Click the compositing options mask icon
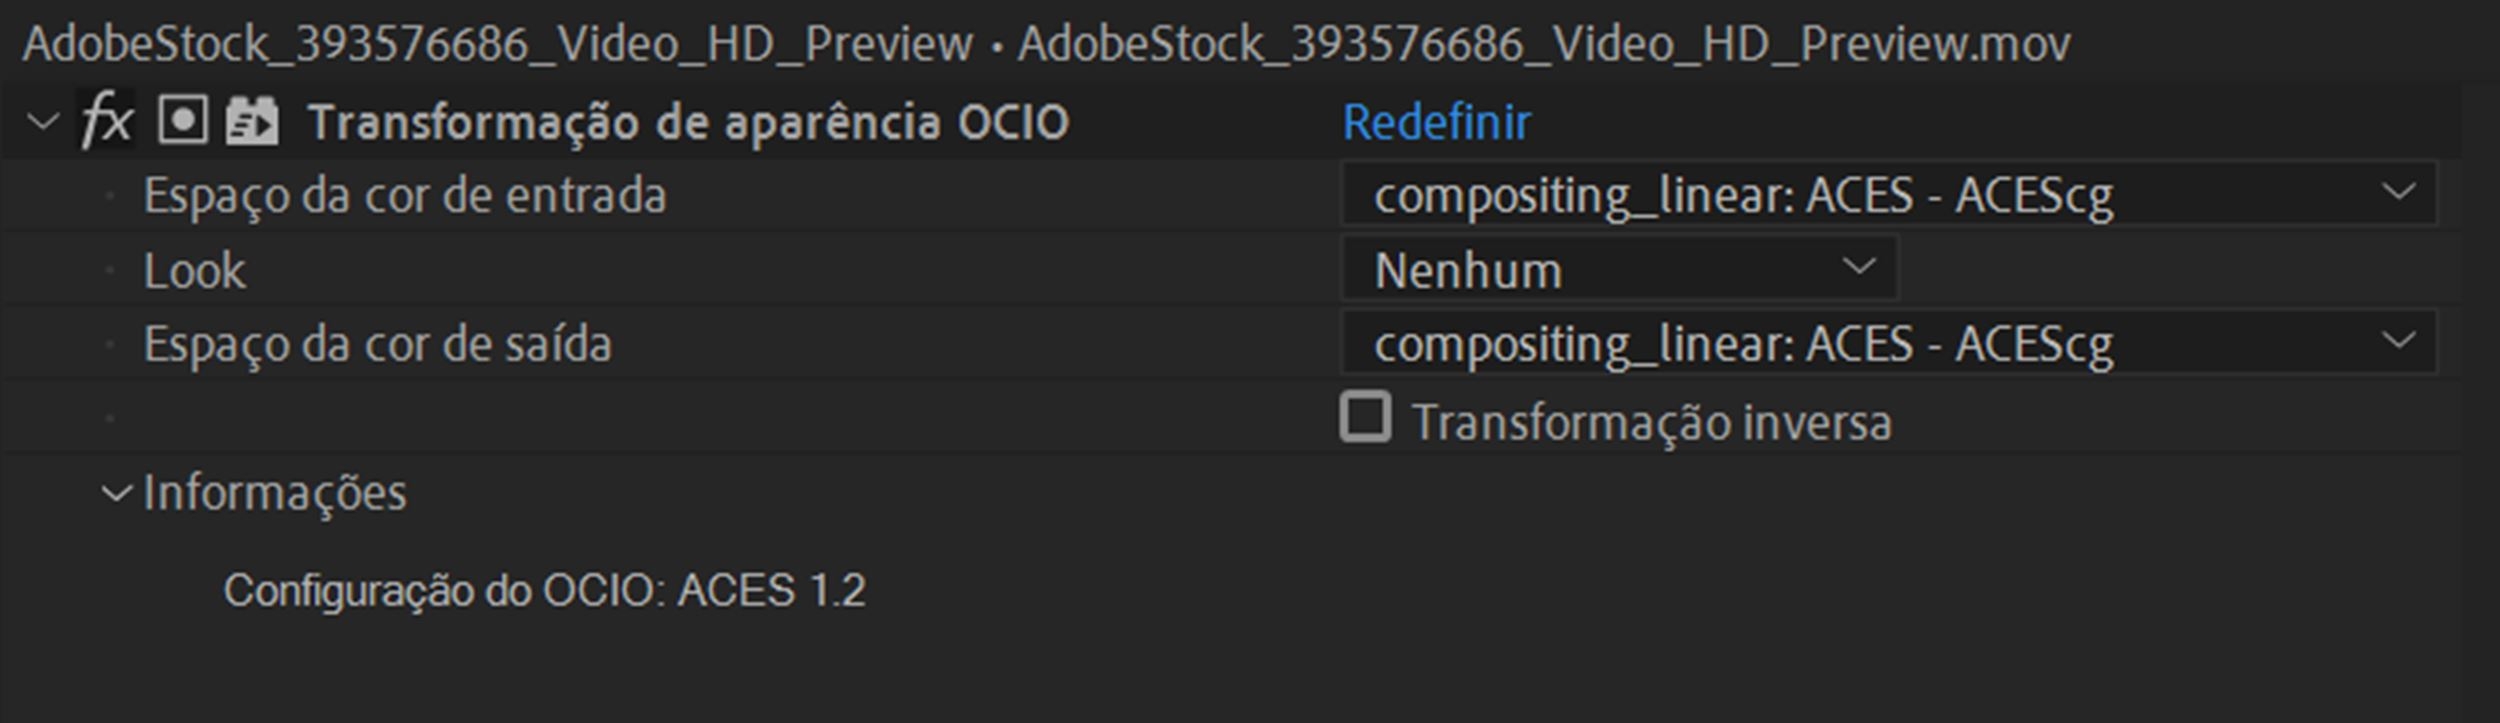 click(180, 120)
